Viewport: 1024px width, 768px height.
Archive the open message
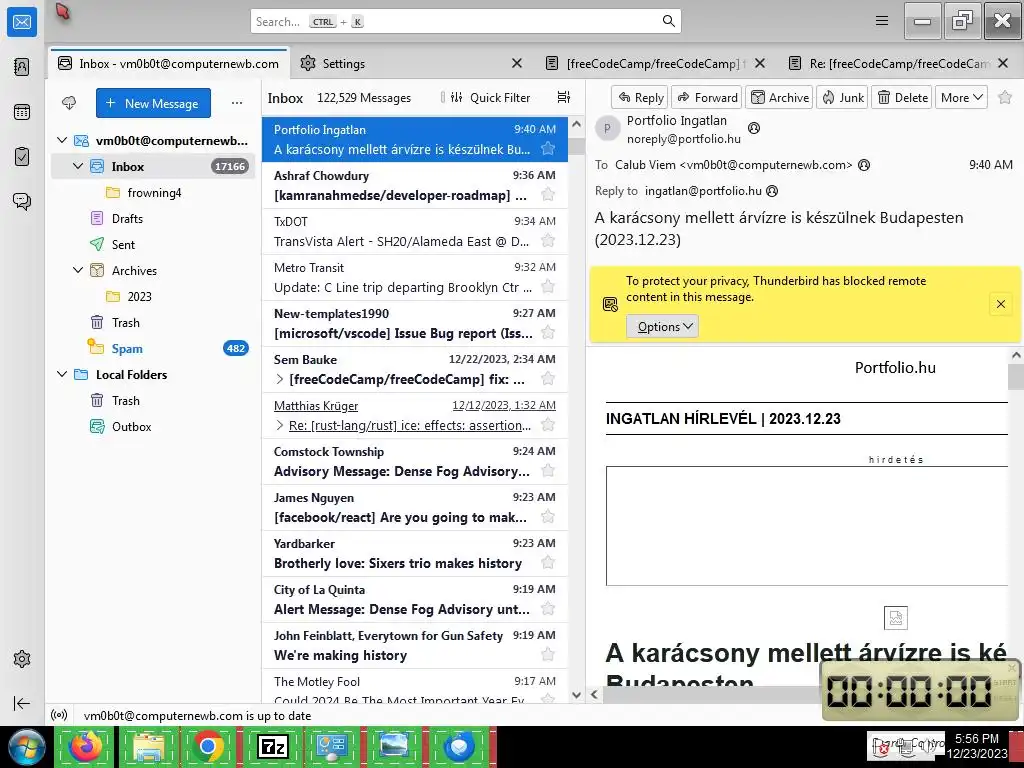coord(779,97)
